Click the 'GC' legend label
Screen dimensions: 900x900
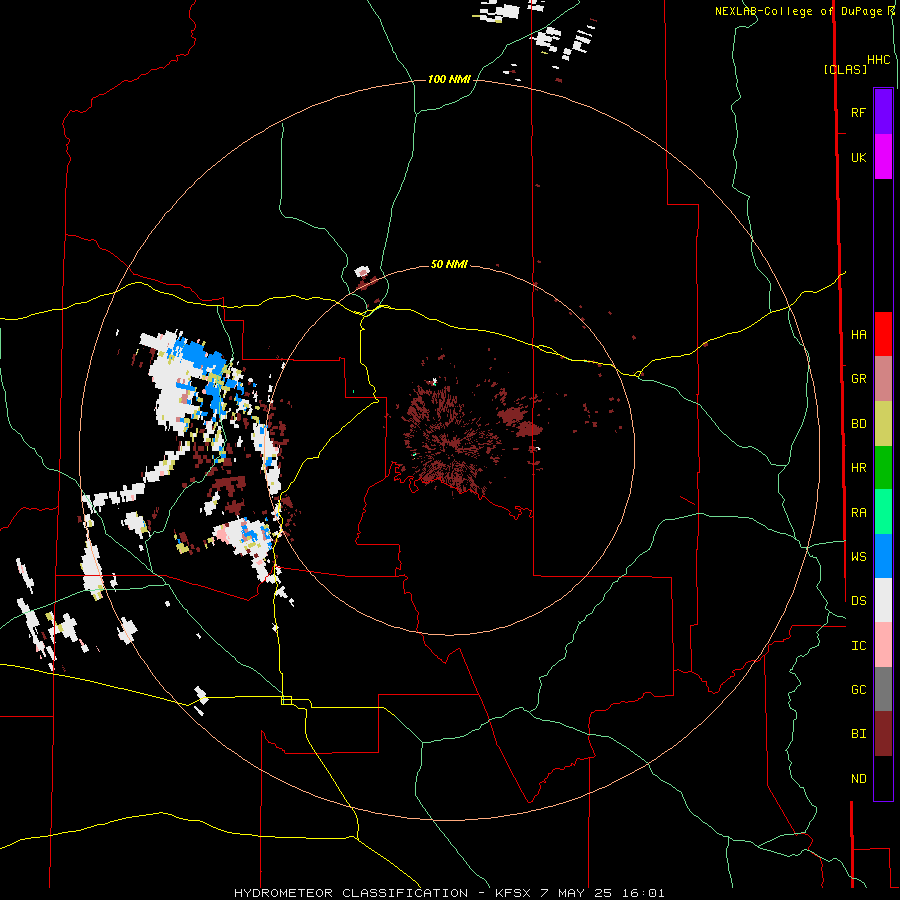click(858, 690)
